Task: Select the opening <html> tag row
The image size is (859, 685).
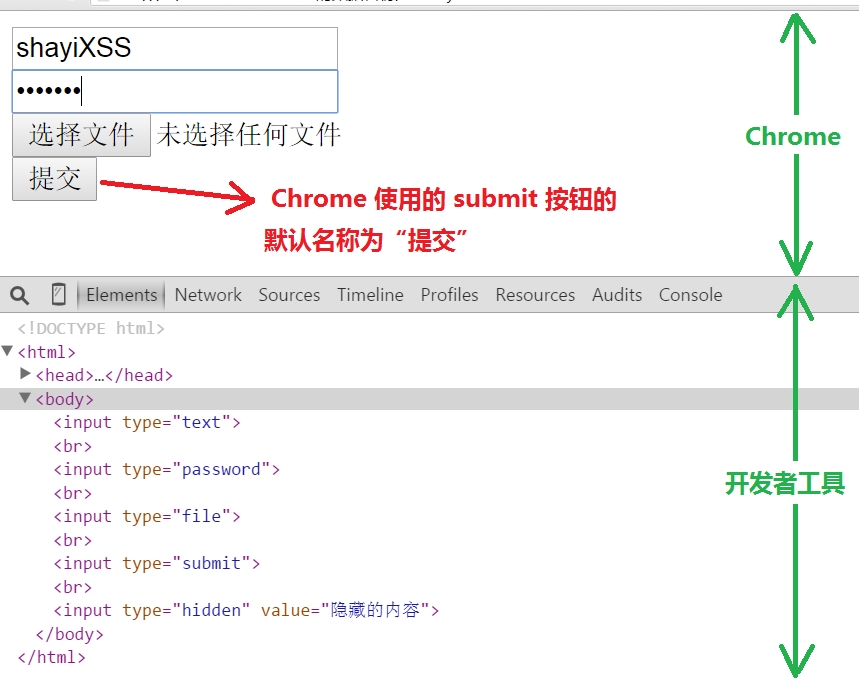Action: click(47, 352)
